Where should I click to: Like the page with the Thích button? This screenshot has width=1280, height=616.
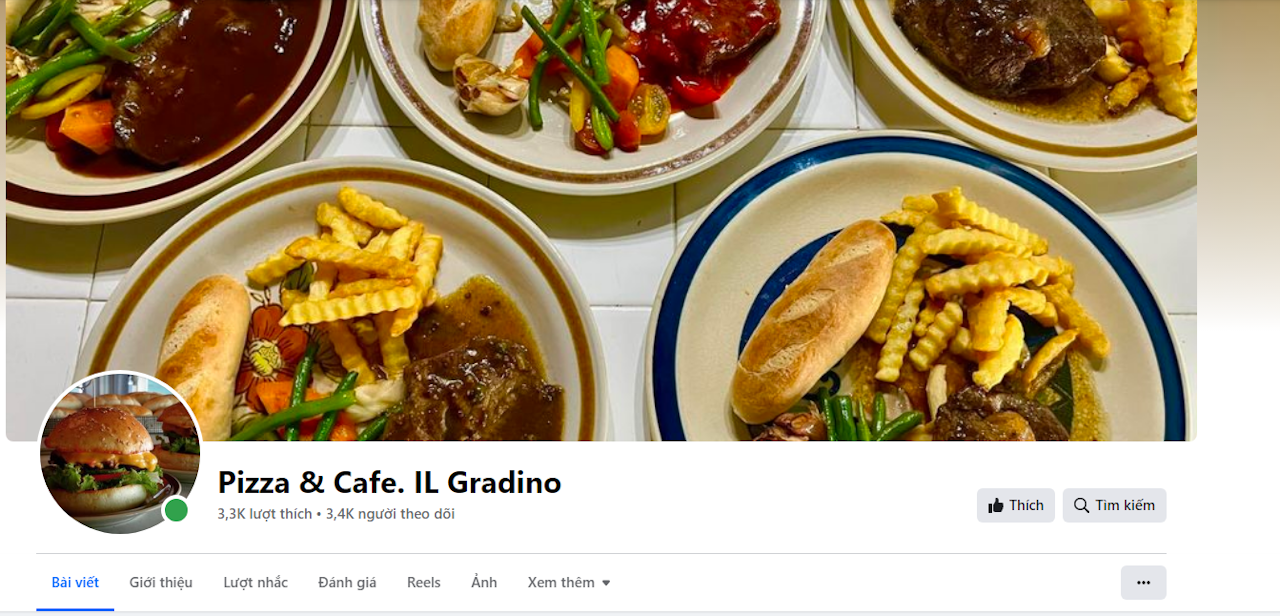[x=1016, y=506]
